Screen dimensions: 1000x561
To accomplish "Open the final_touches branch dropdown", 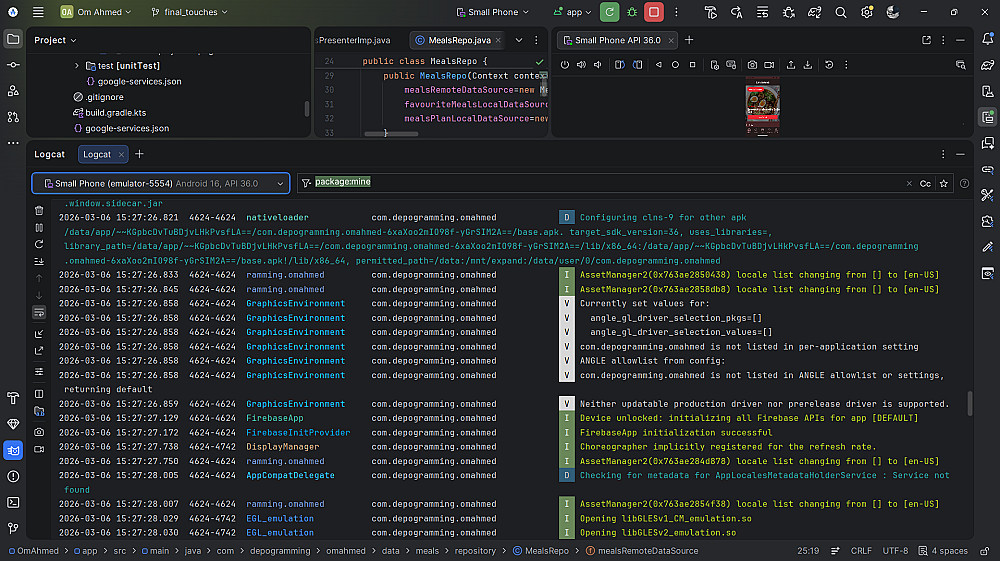I will click(x=189, y=12).
